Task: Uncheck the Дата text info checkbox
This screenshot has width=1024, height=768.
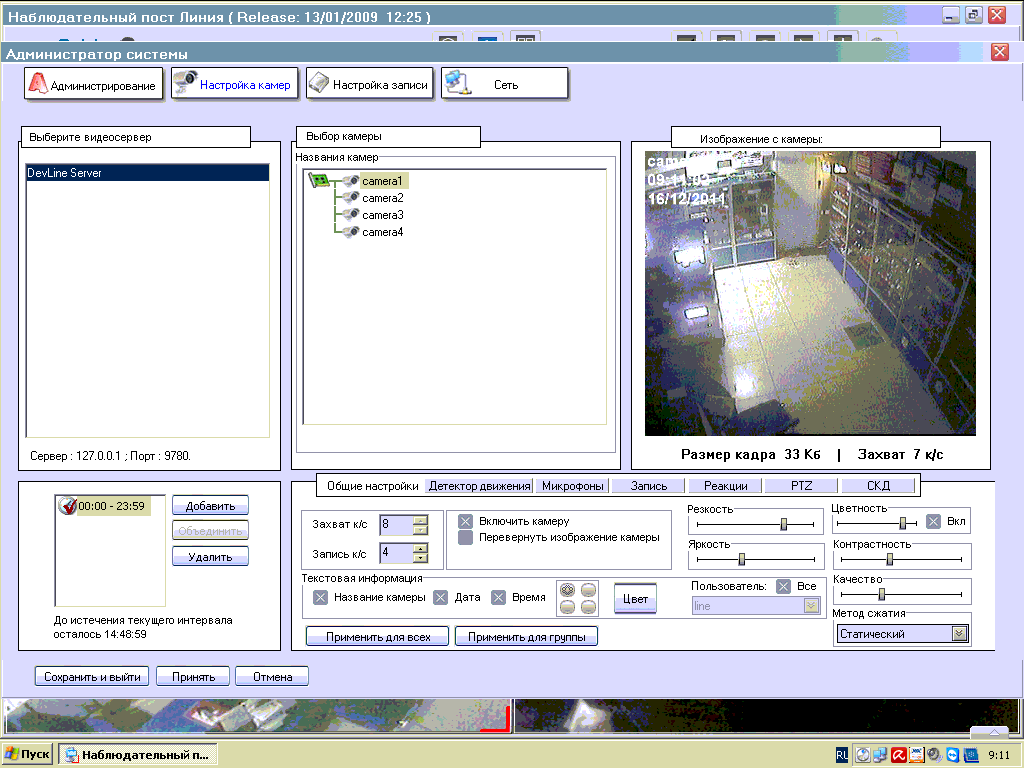Action: (x=440, y=597)
